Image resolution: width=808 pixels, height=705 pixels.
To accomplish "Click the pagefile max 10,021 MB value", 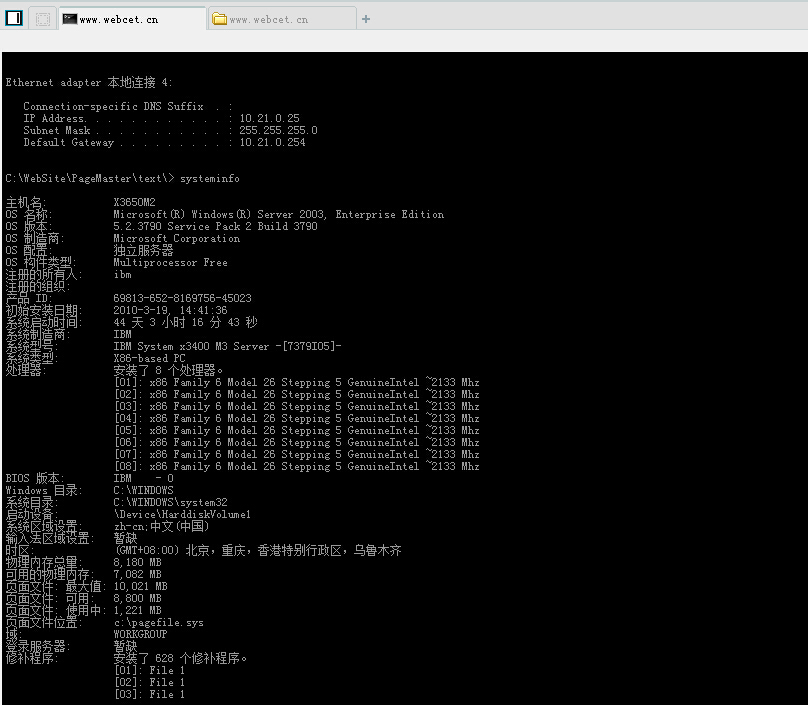I will click(x=140, y=586).
